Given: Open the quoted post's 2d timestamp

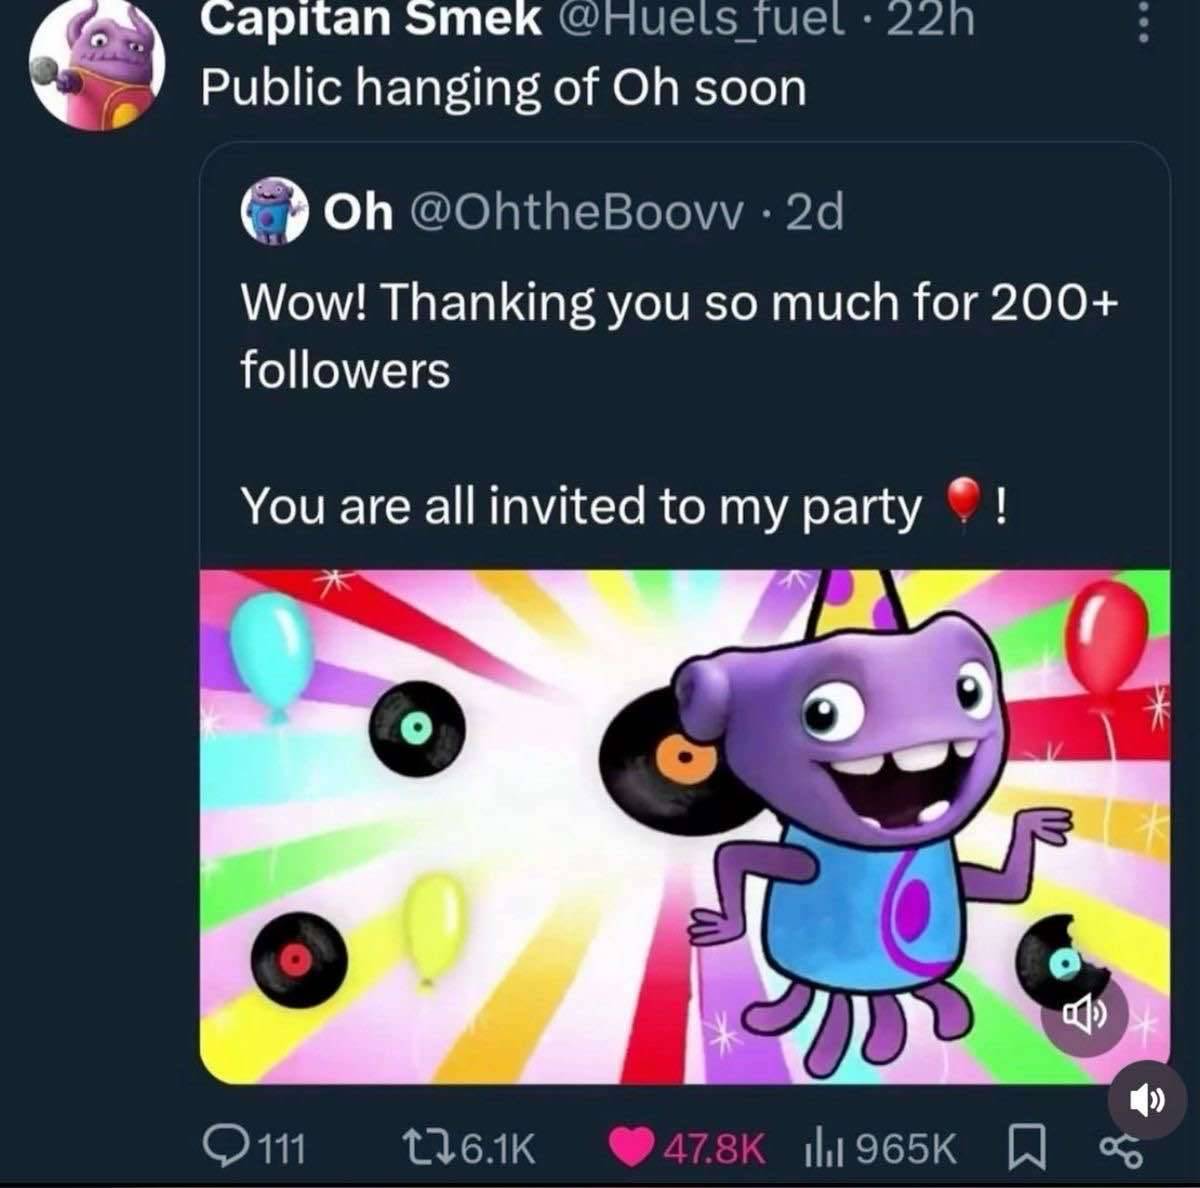Looking at the screenshot, I should [x=815, y=212].
